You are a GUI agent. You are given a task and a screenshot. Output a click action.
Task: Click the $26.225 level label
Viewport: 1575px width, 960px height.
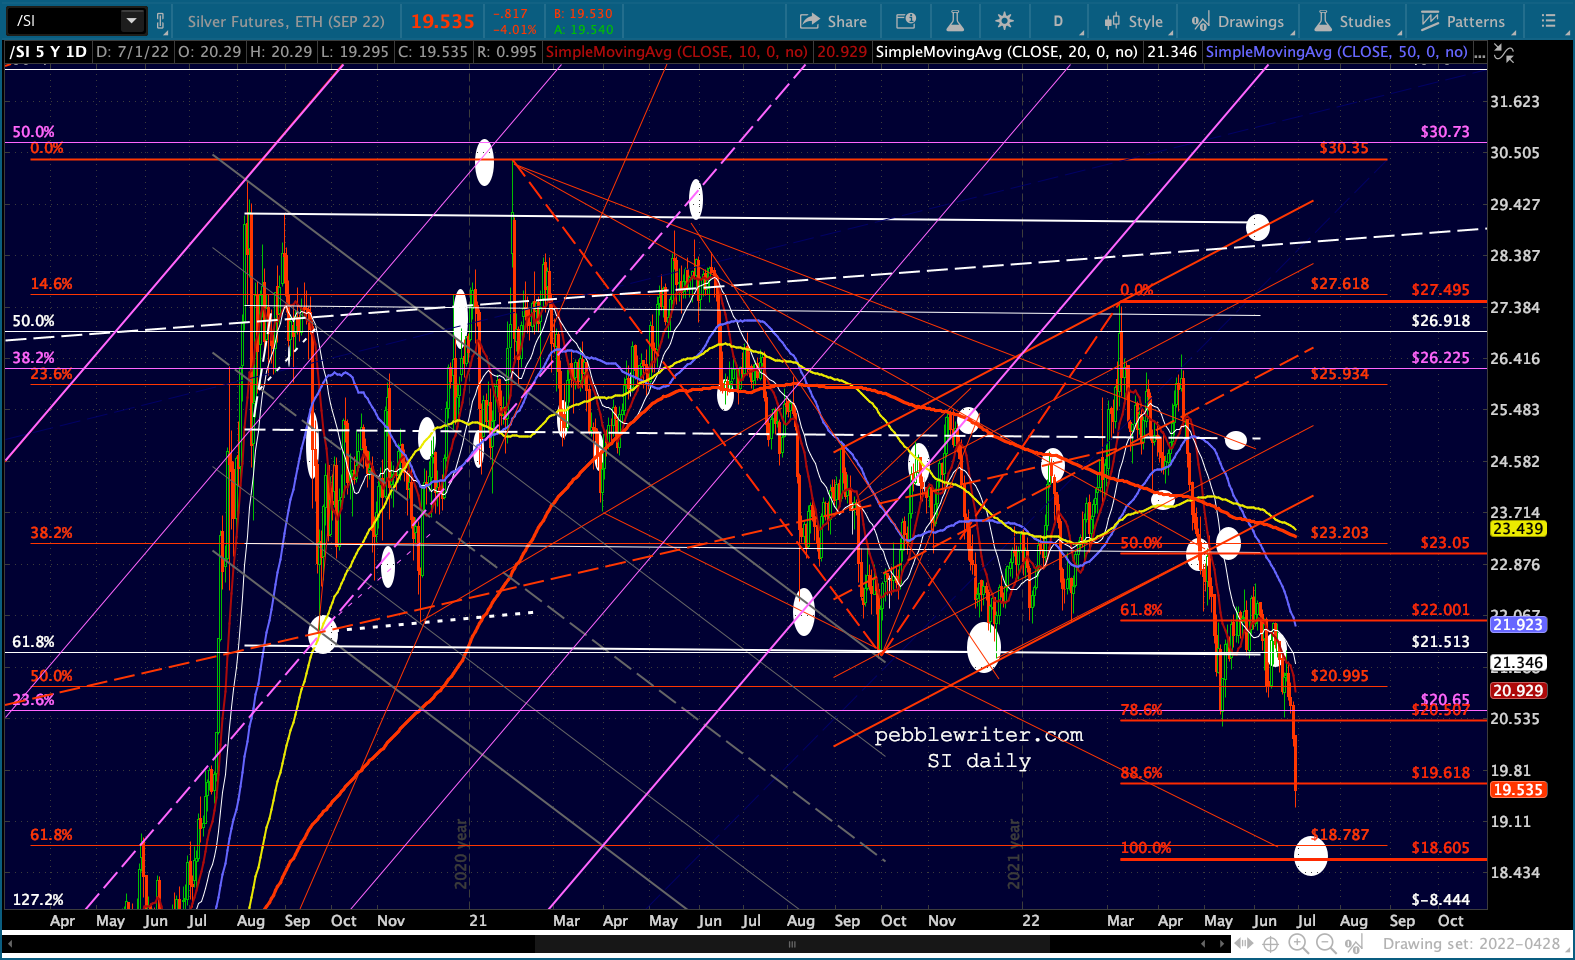point(1441,358)
